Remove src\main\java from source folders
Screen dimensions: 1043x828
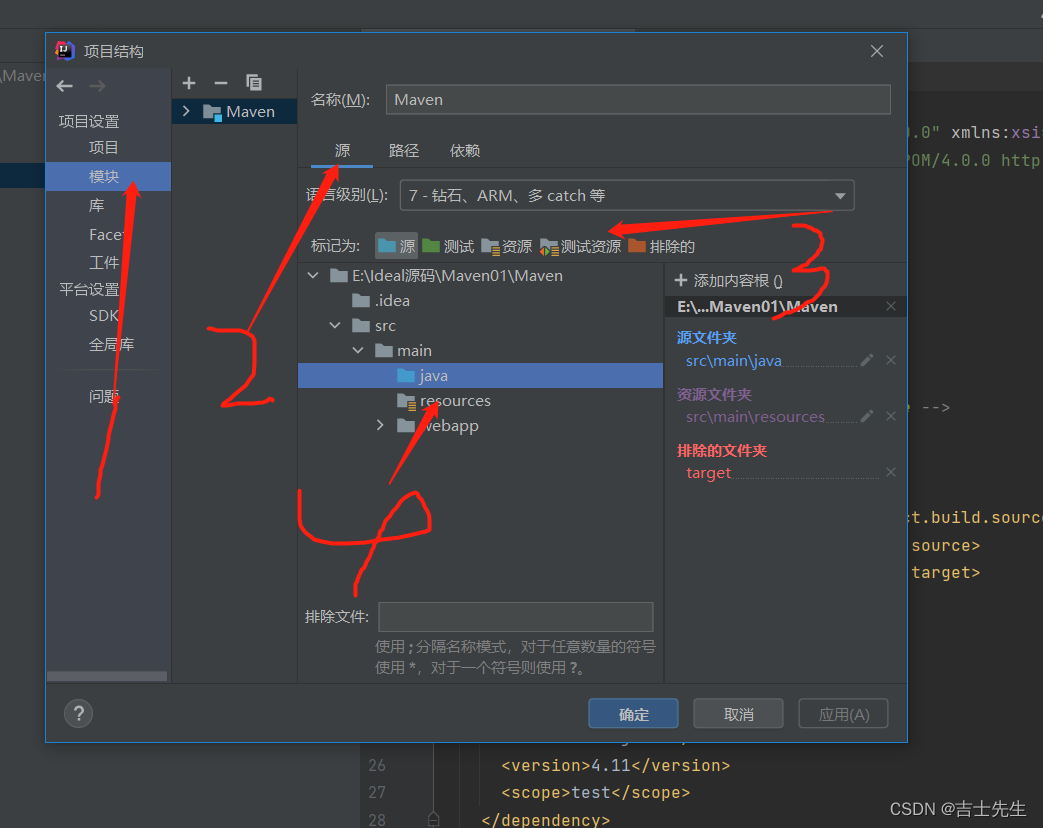pyautogui.click(x=891, y=360)
